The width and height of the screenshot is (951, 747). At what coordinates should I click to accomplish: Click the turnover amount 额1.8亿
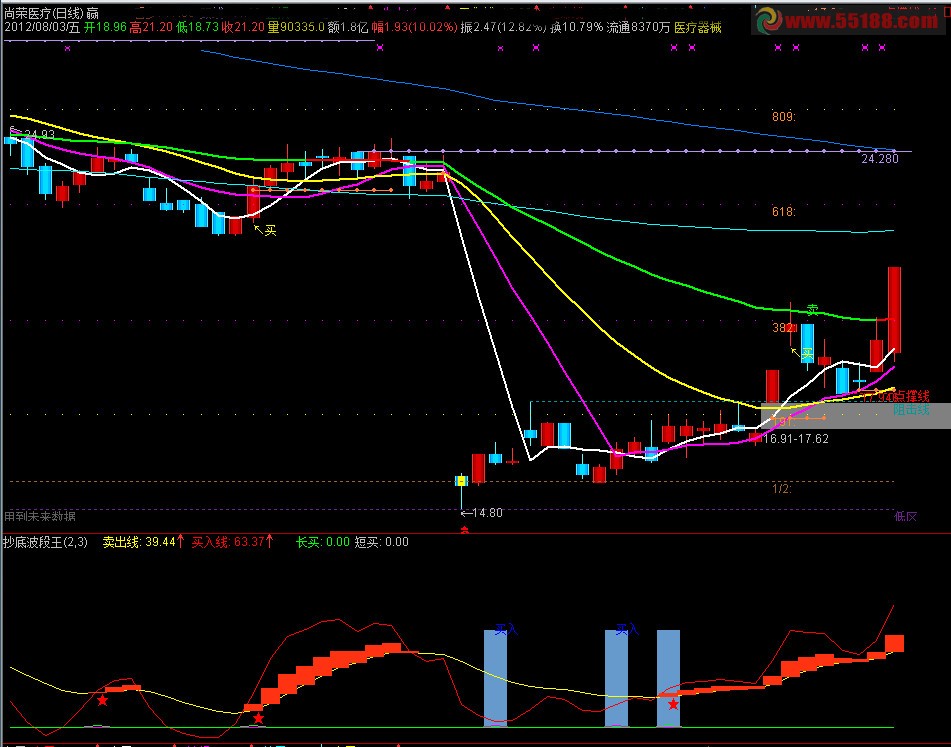tap(348, 28)
